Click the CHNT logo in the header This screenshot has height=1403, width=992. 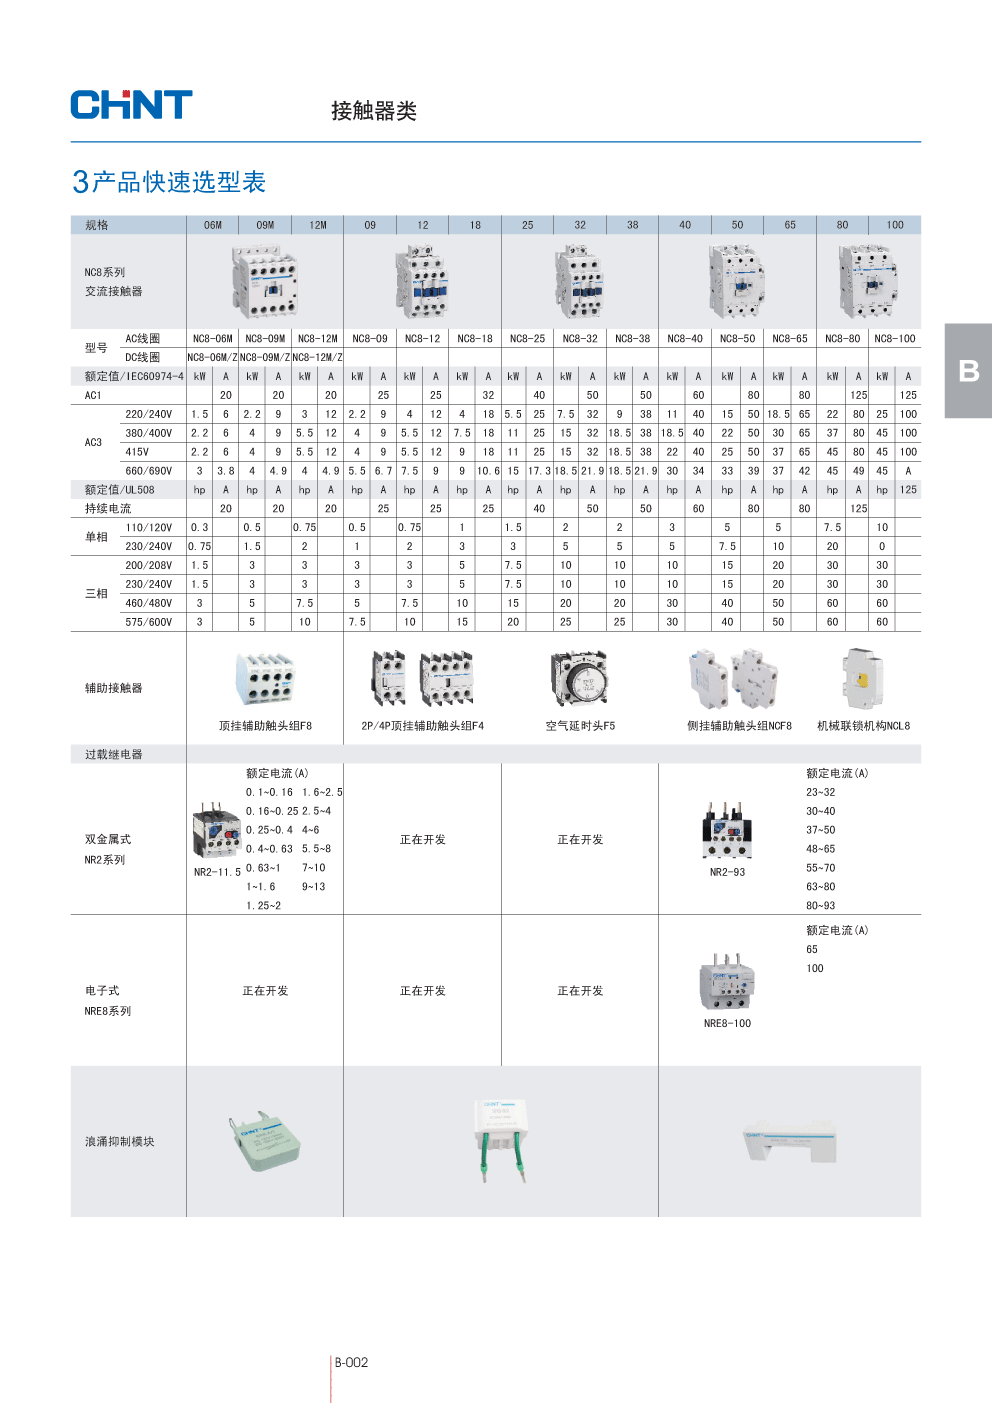pos(131,105)
